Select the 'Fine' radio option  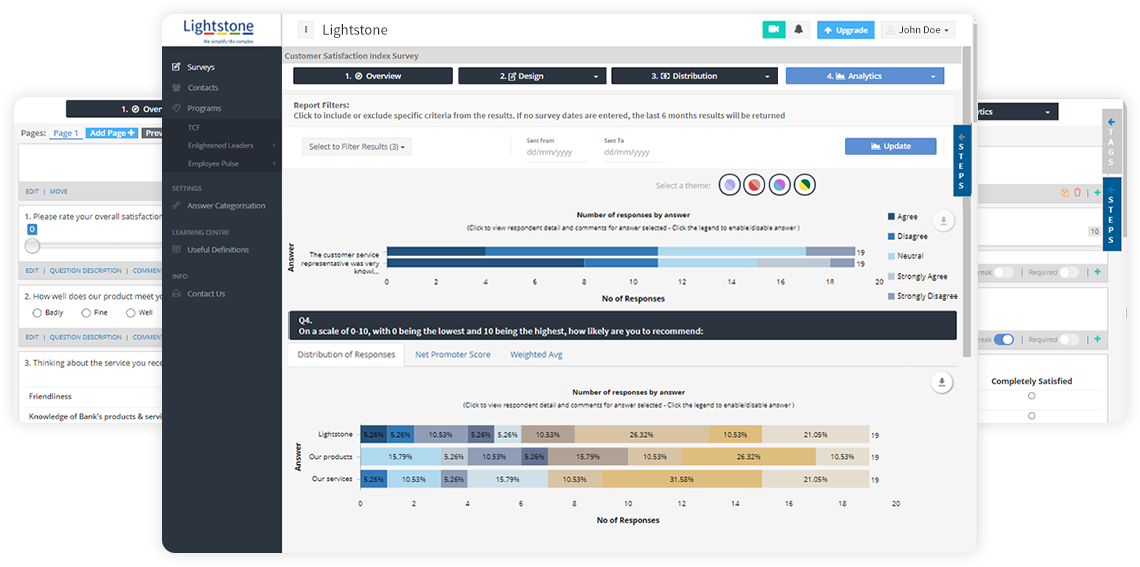pyautogui.click(x=86, y=313)
